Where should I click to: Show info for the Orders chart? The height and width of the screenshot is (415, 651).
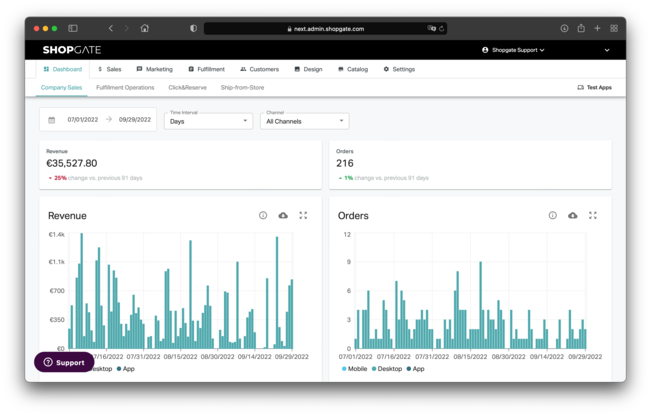[x=552, y=215]
